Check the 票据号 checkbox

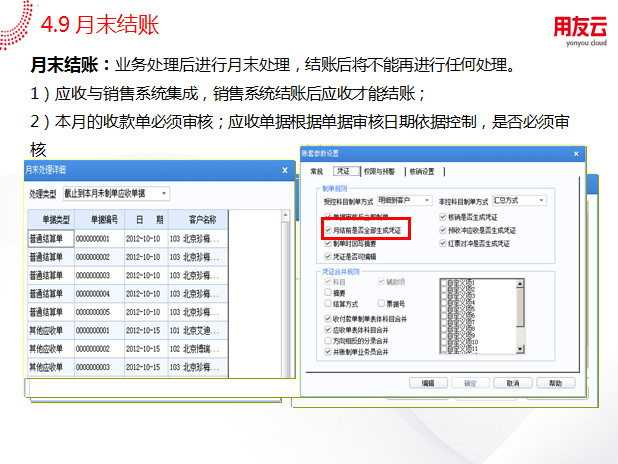(381, 304)
